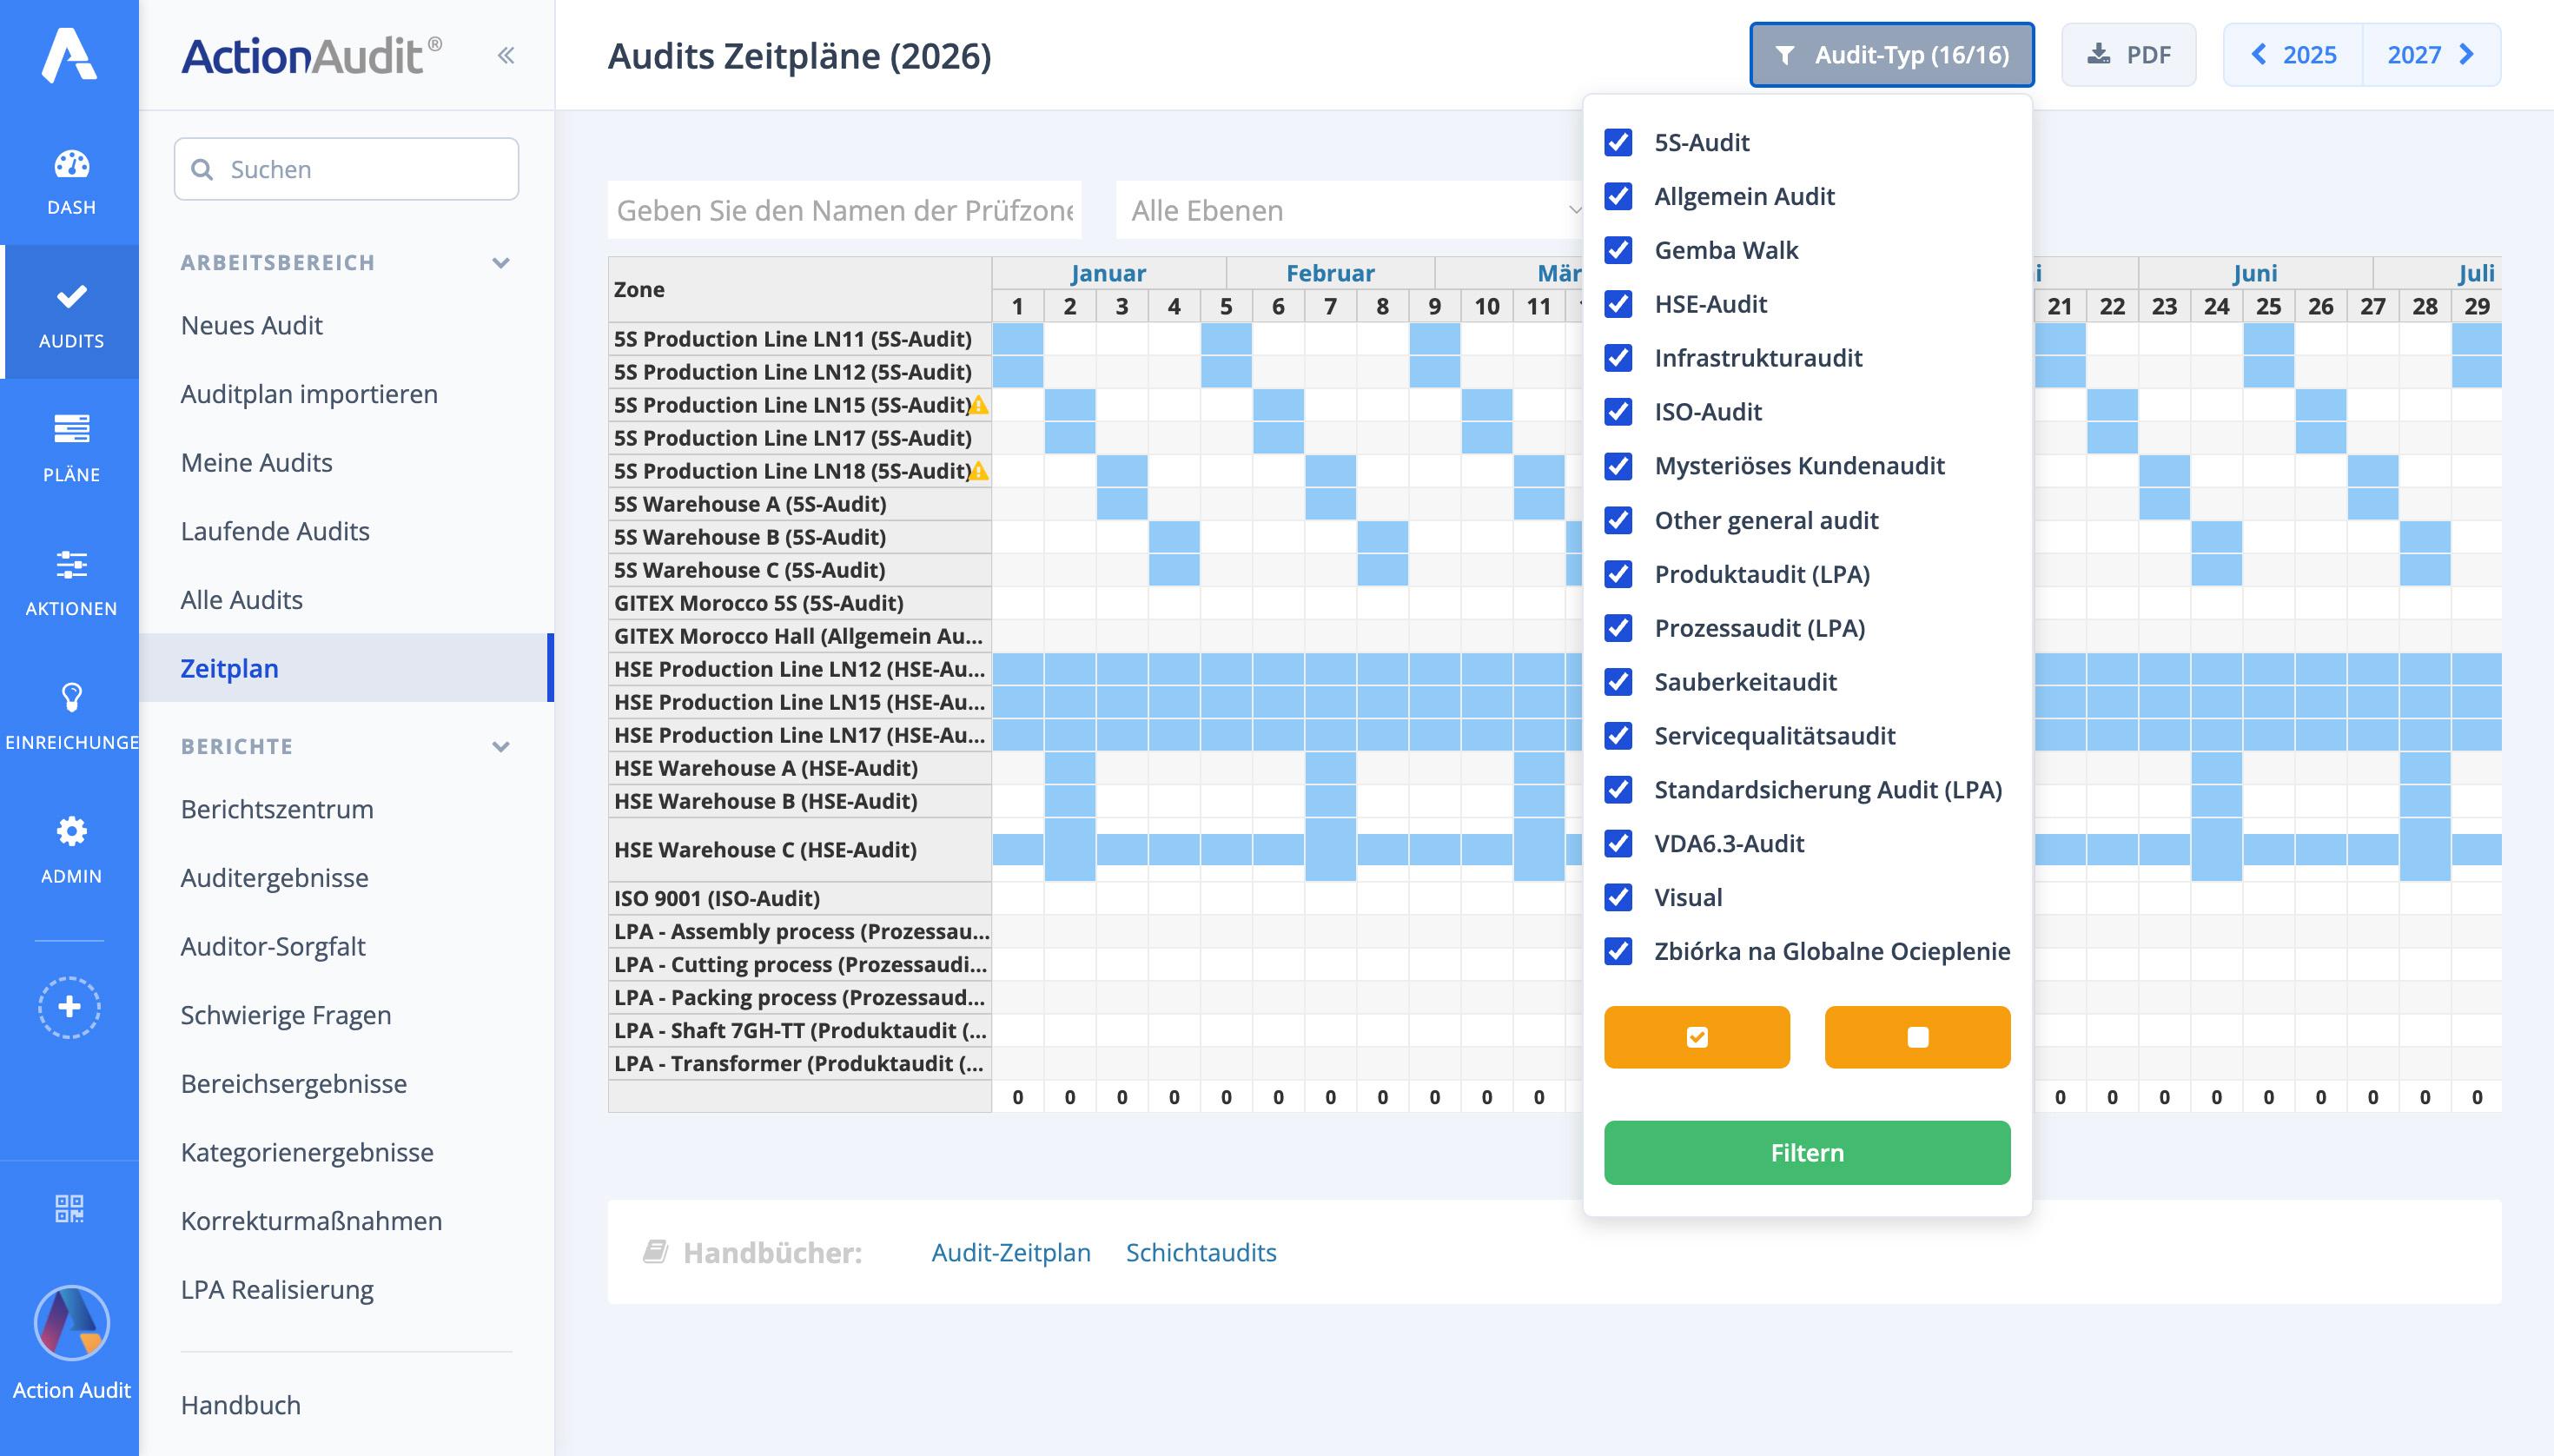Click the ActionAudit brand logo

[311, 56]
